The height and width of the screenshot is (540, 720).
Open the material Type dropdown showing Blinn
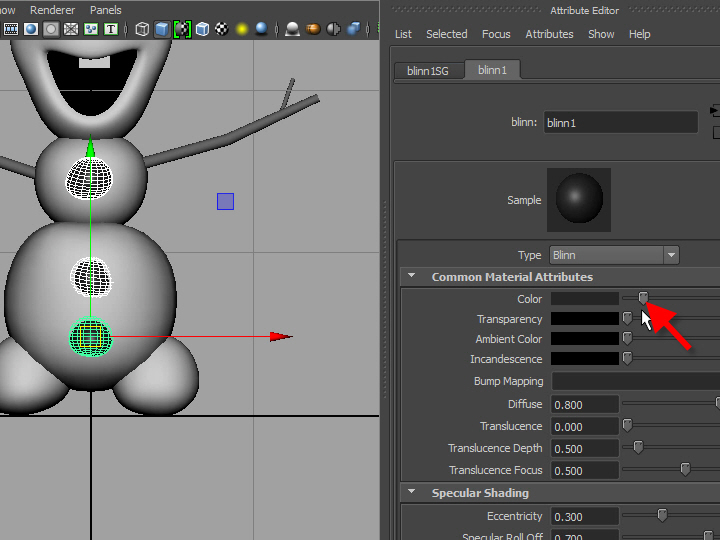(x=615, y=255)
